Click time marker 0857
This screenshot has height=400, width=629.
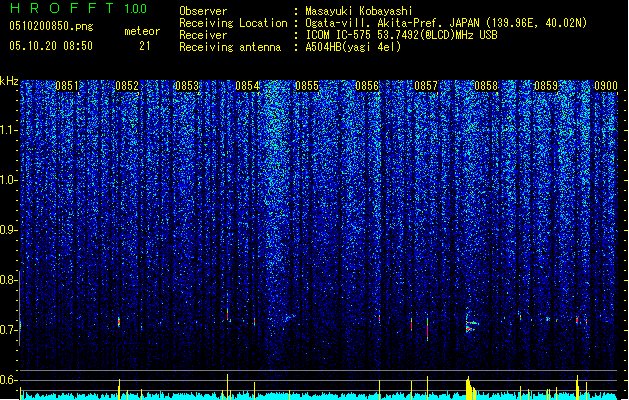[426, 86]
